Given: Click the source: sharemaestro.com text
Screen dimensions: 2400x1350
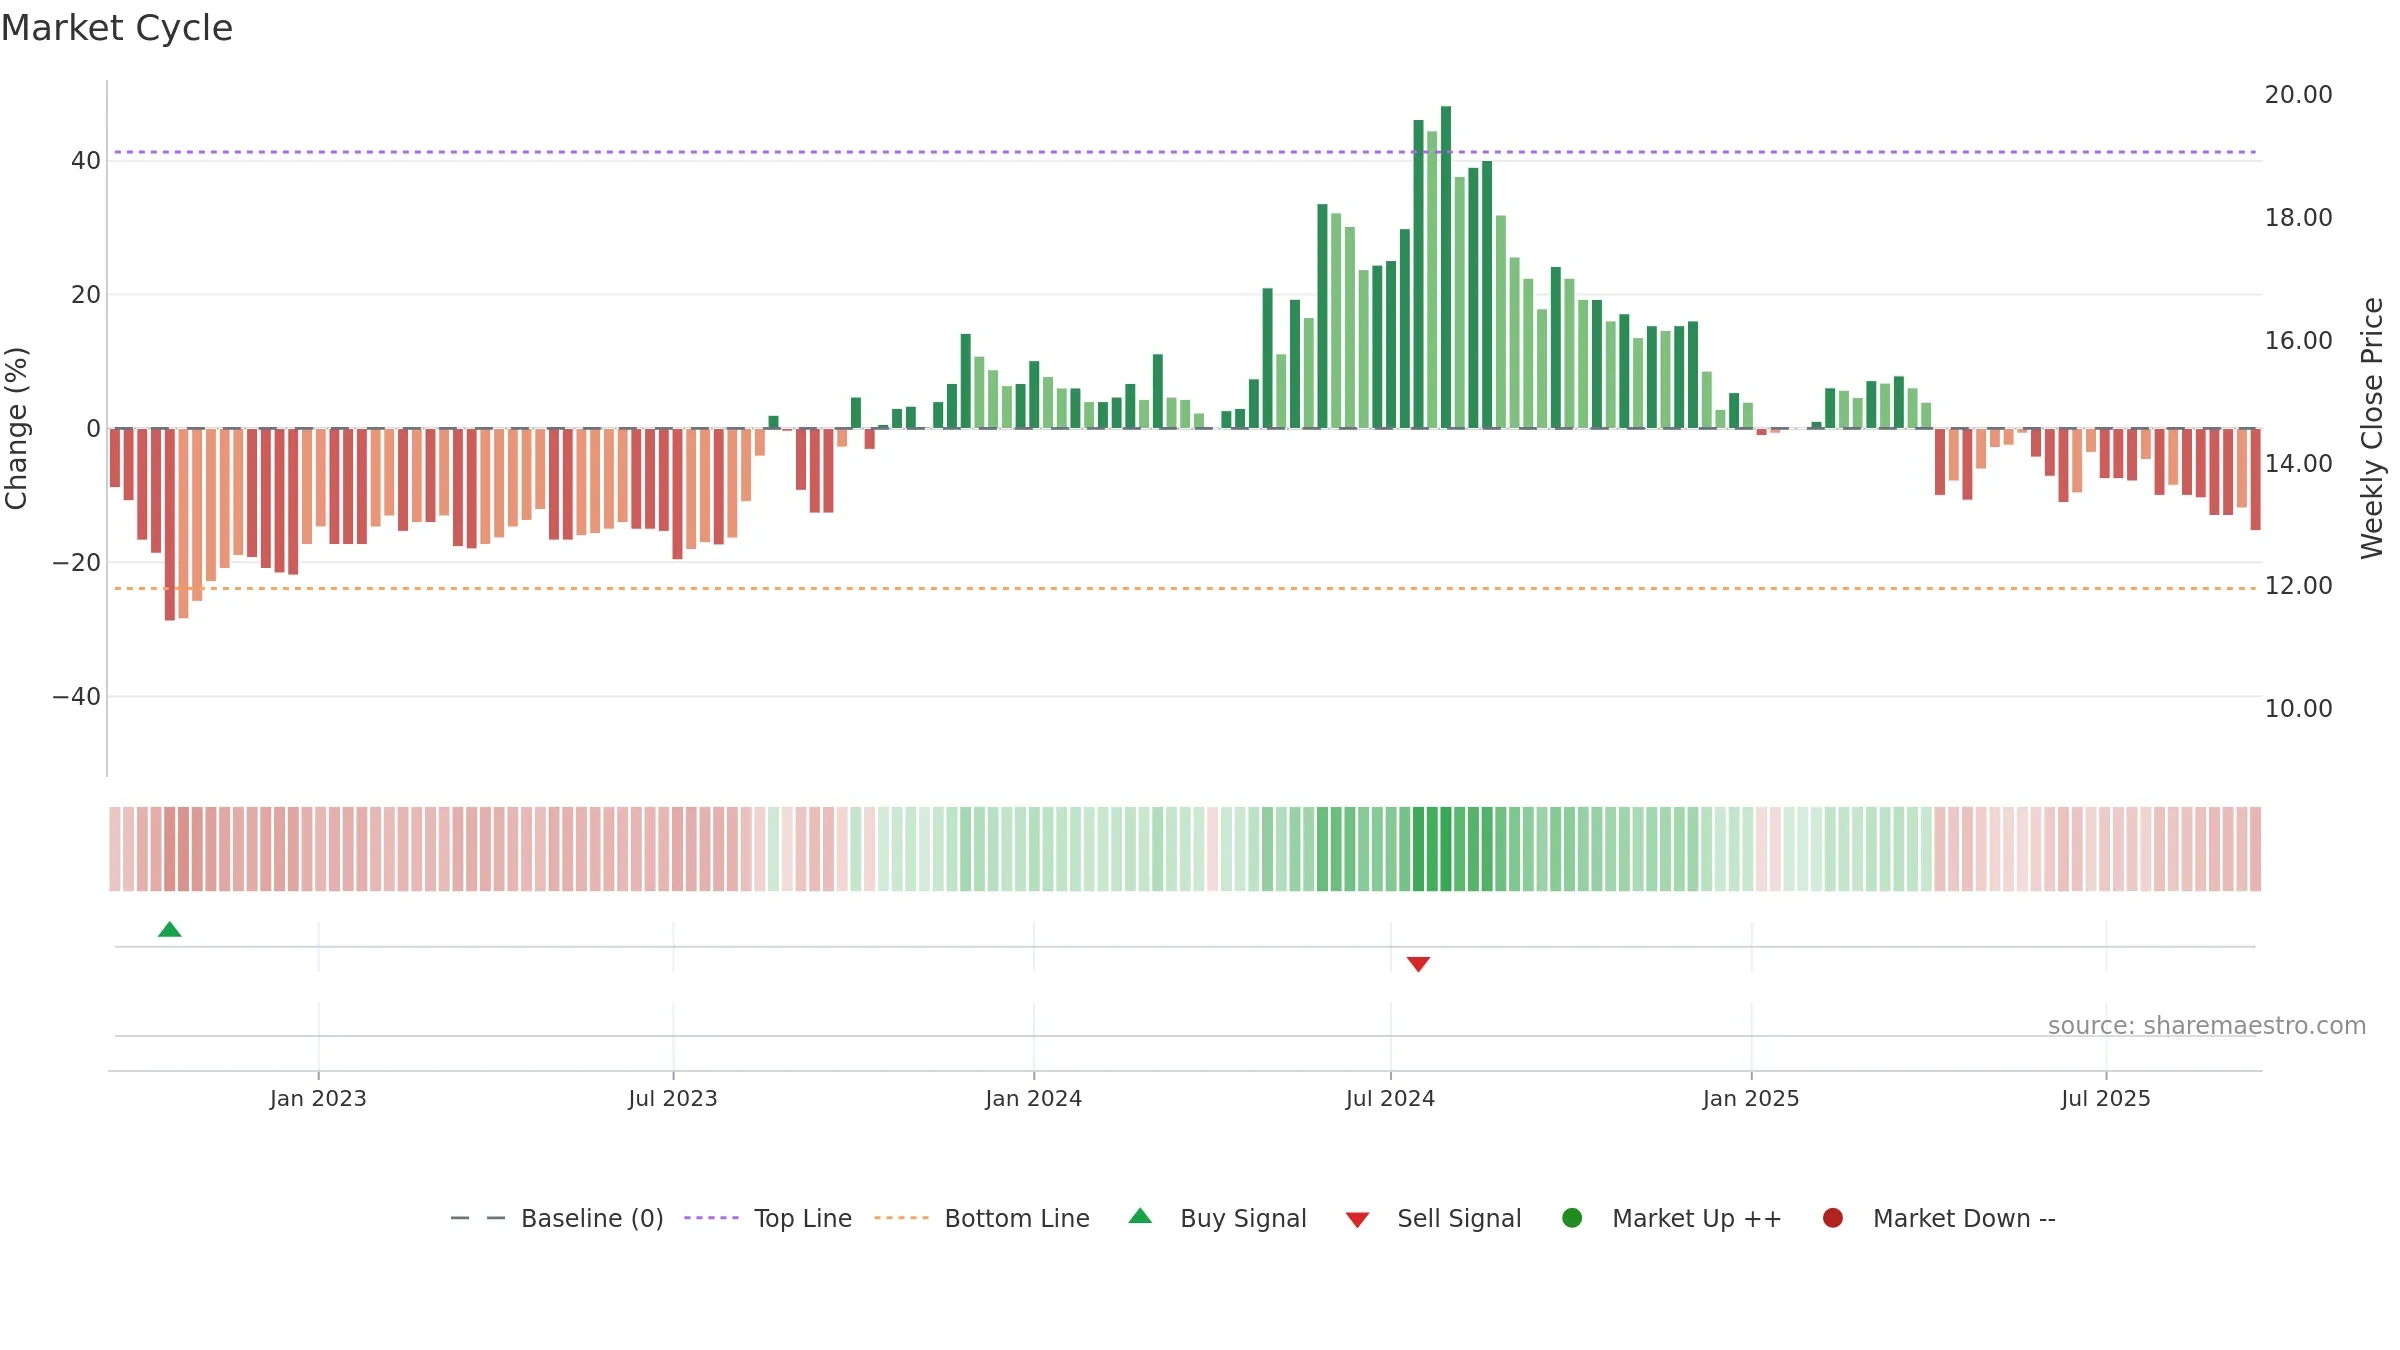Looking at the screenshot, I should (x=2207, y=1026).
